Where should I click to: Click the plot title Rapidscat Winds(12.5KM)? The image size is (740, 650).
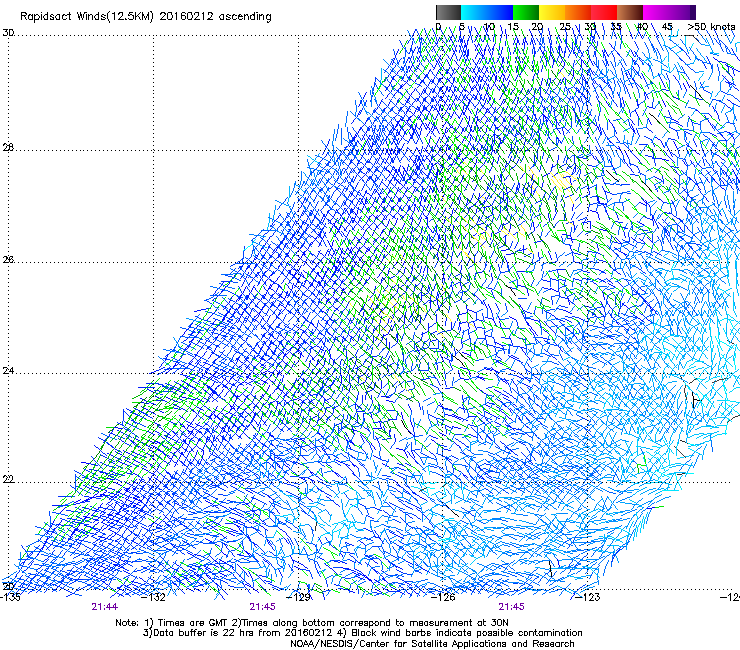[87, 17]
